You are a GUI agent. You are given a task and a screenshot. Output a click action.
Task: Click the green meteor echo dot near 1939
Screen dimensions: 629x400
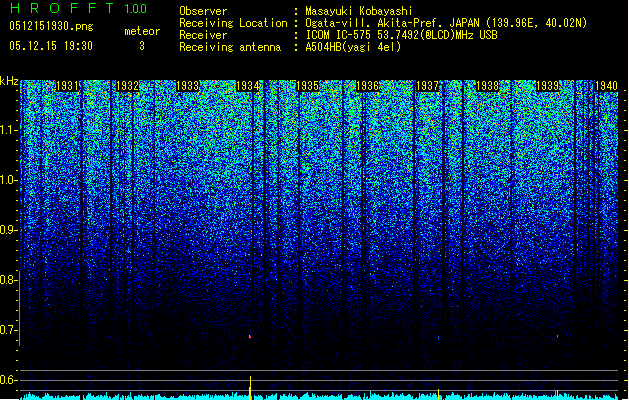click(558, 336)
